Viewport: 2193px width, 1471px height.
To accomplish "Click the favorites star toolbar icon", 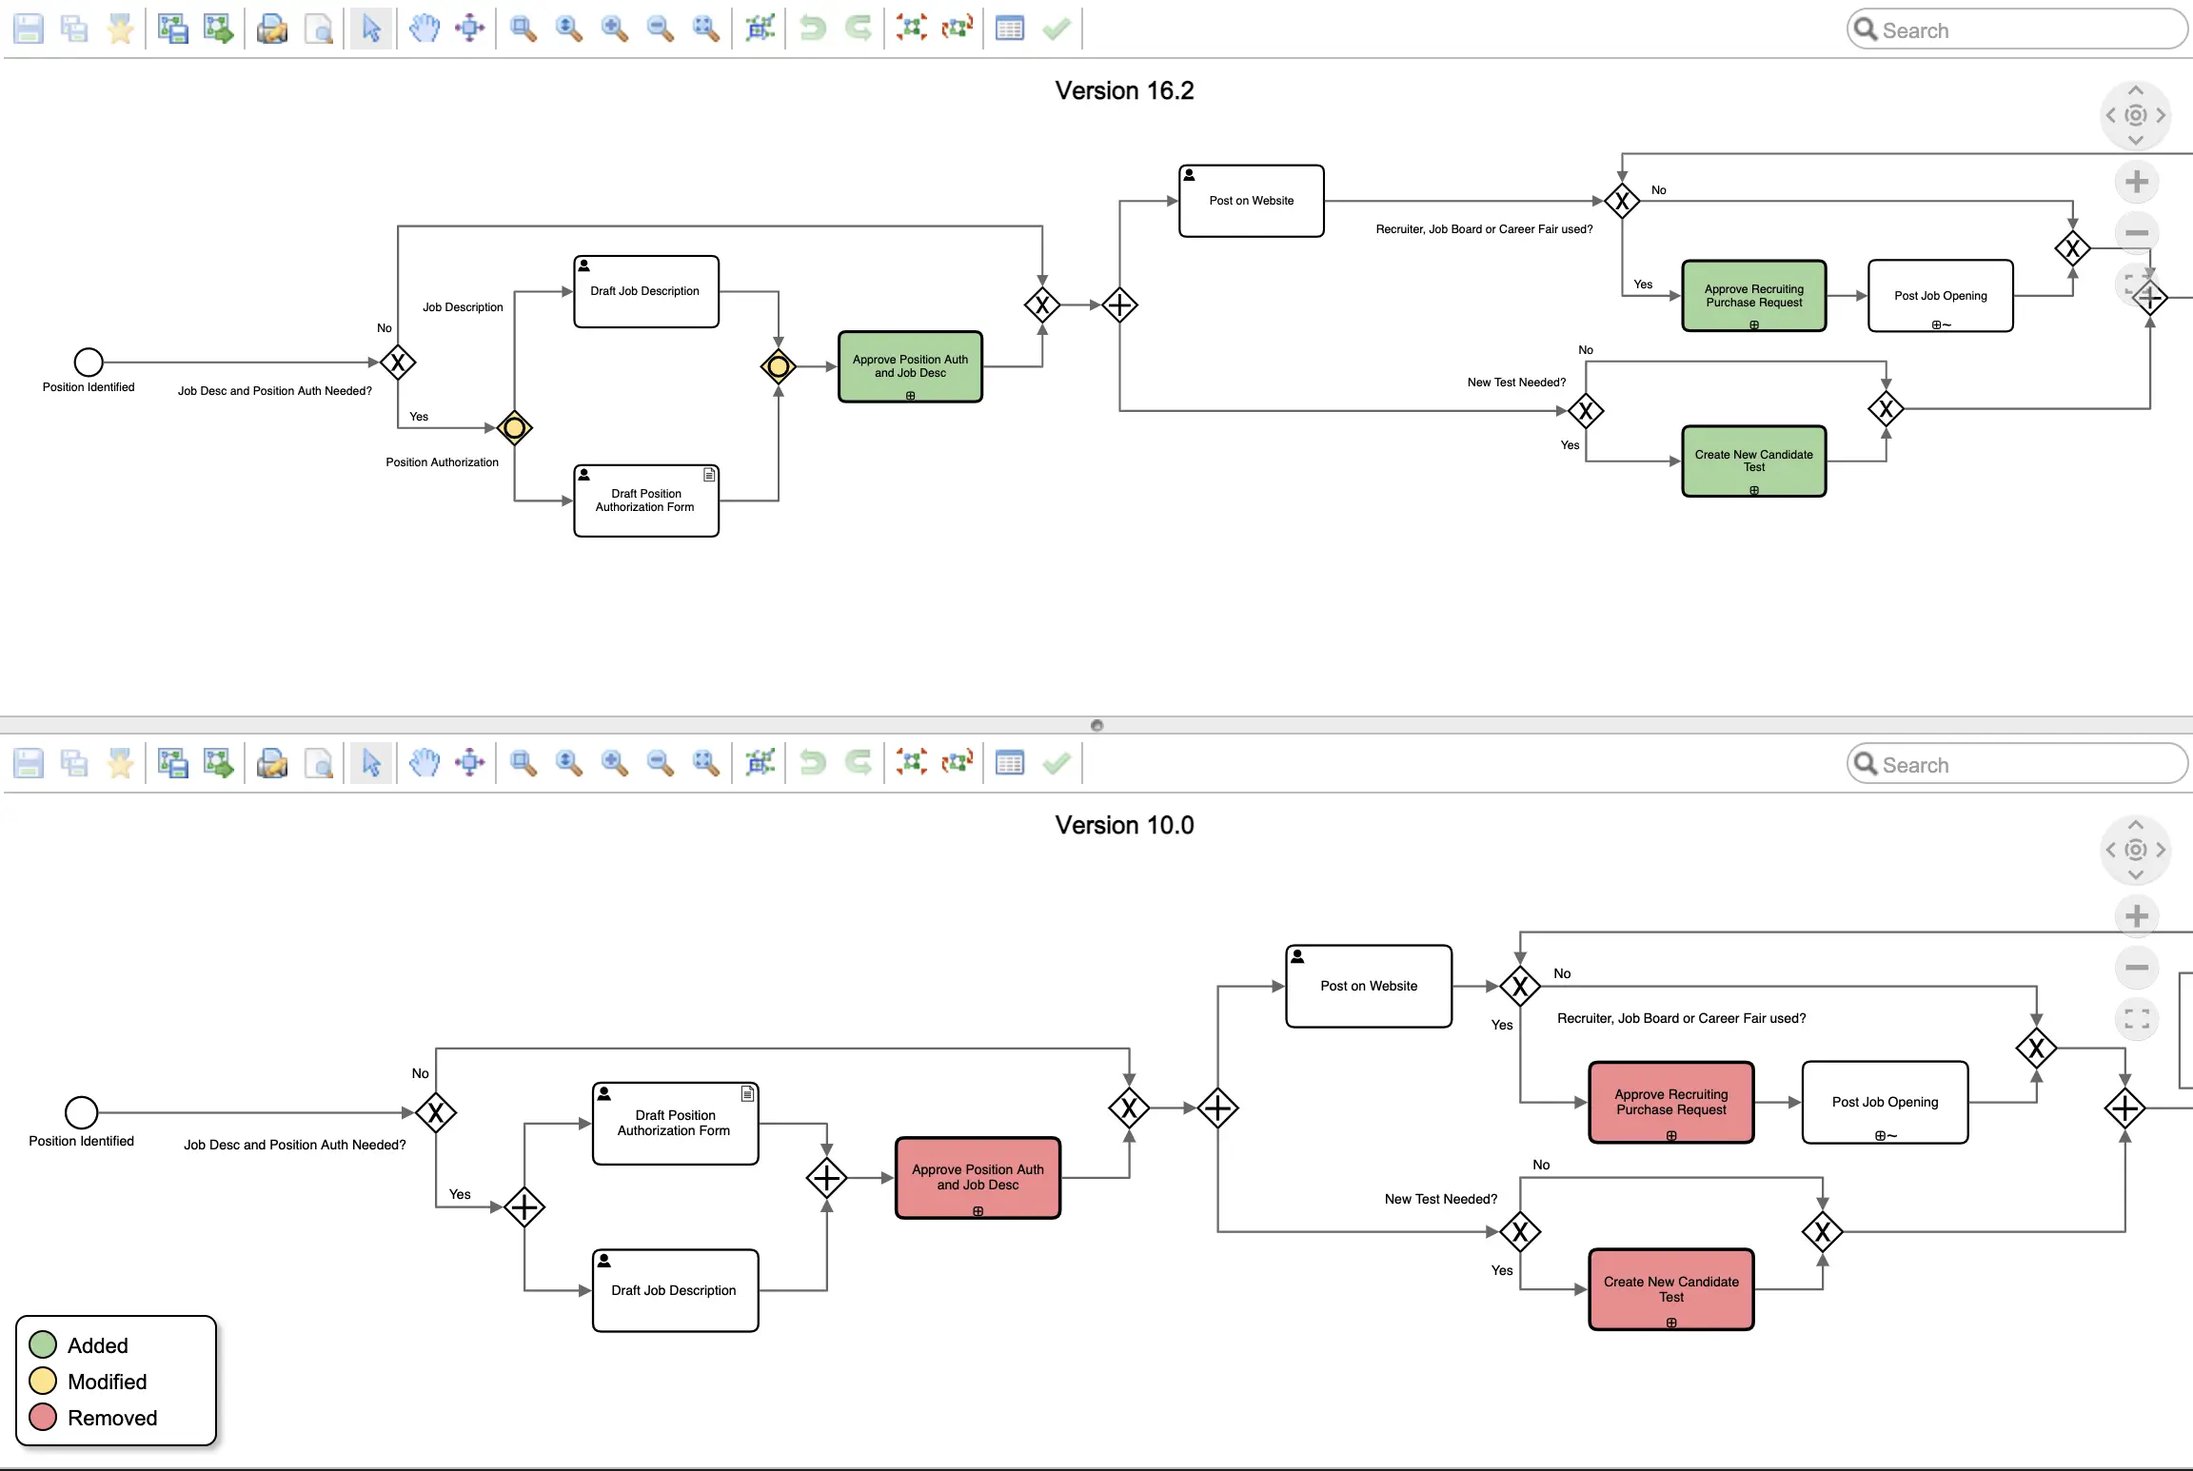I will (120, 29).
